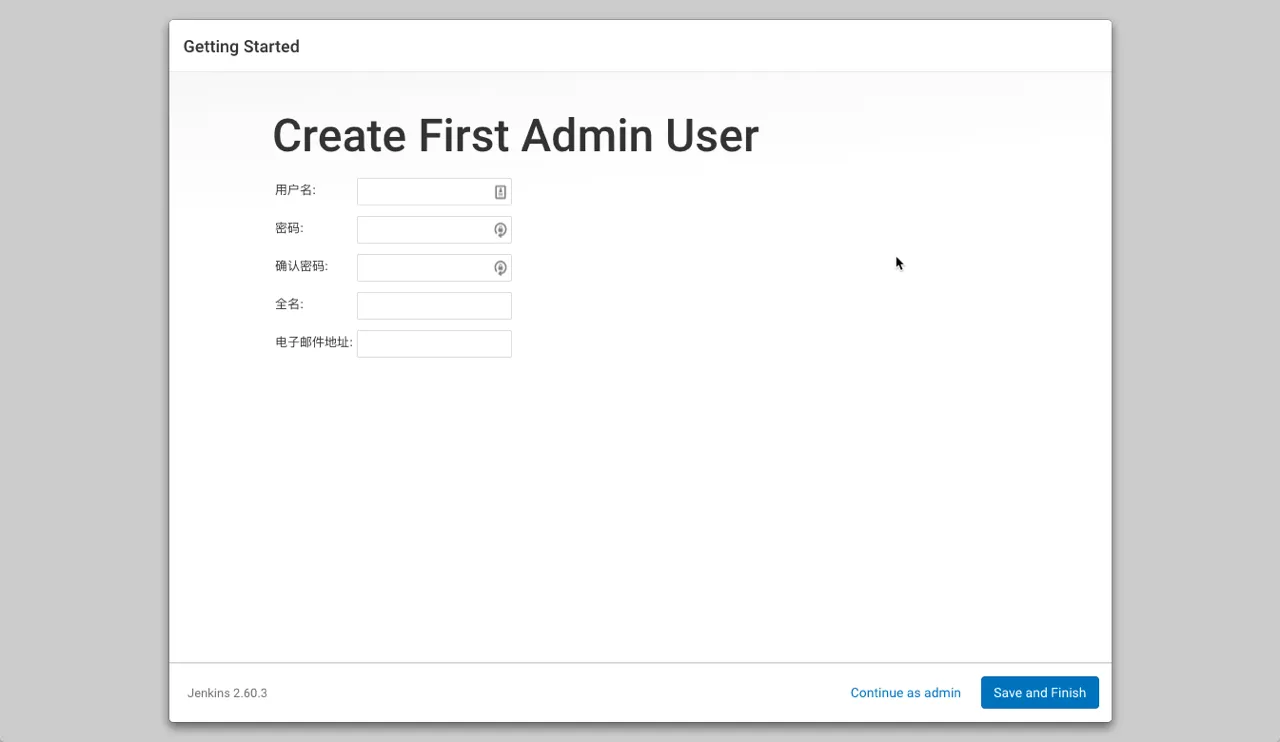Screen dimensions: 1280x742
Task: Click the 密码: label text
Action: point(289,228)
